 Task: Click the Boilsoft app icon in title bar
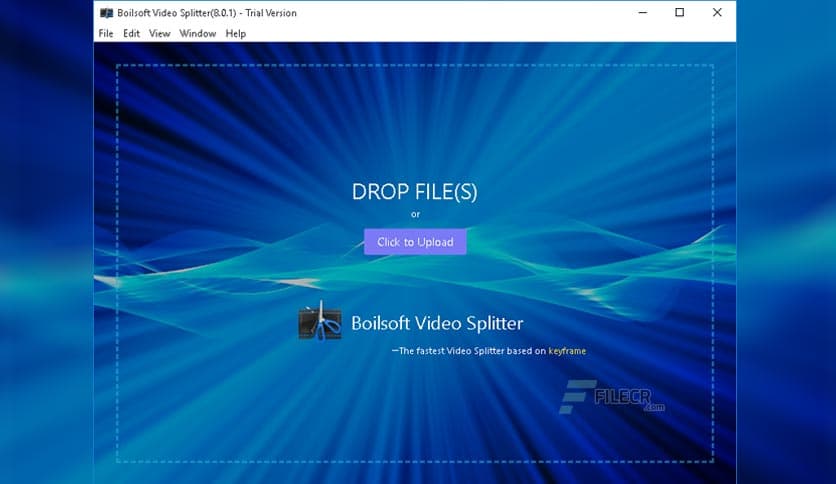(x=107, y=13)
